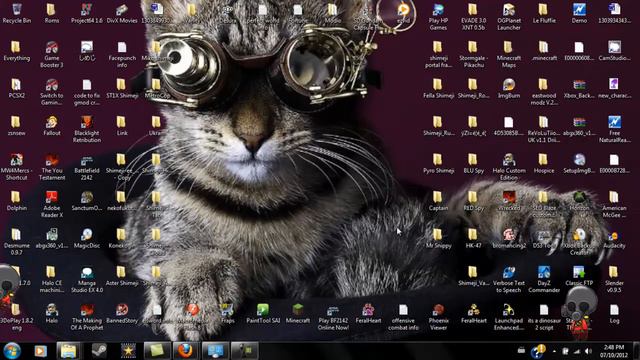This screenshot has height=360, width=640.
Task: Open the volume speaker icon
Action: coord(588,351)
